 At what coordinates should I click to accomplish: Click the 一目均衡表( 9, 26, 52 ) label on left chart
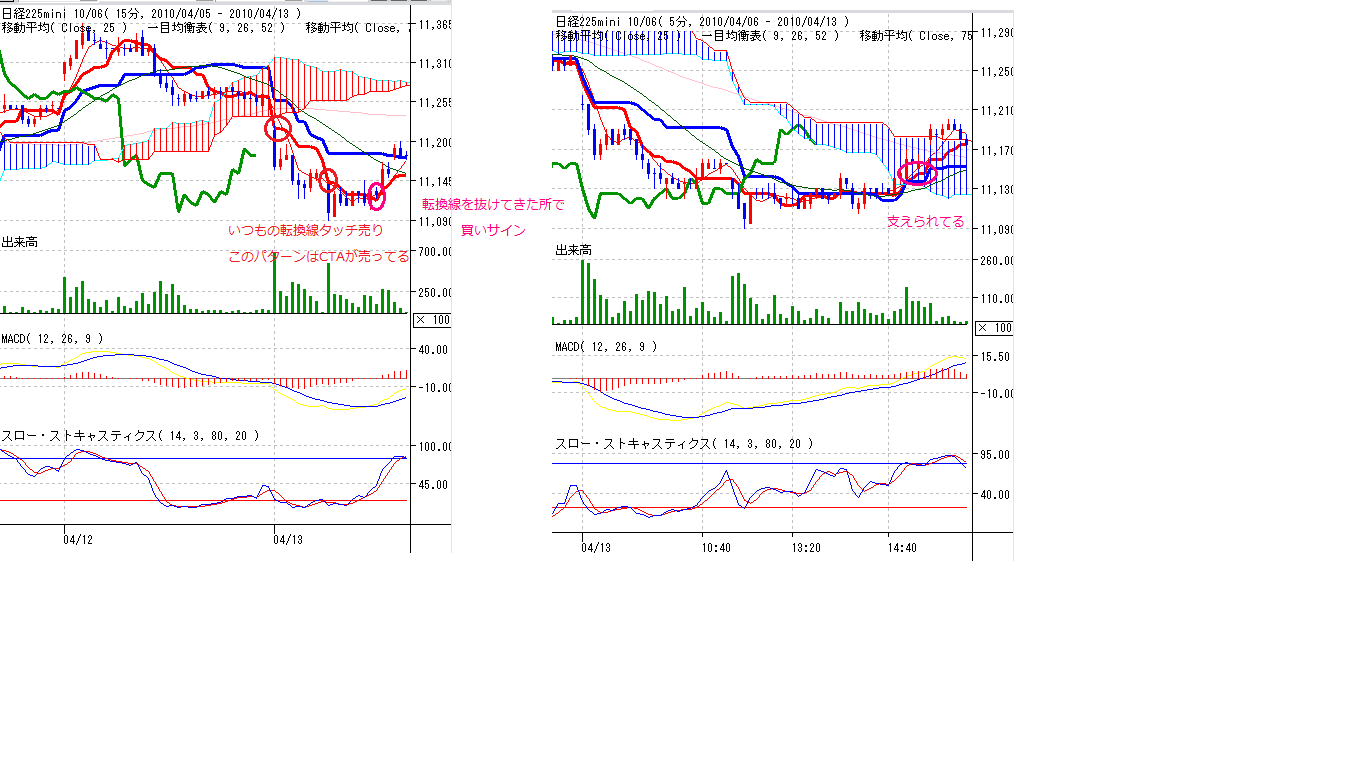click(216, 28)
